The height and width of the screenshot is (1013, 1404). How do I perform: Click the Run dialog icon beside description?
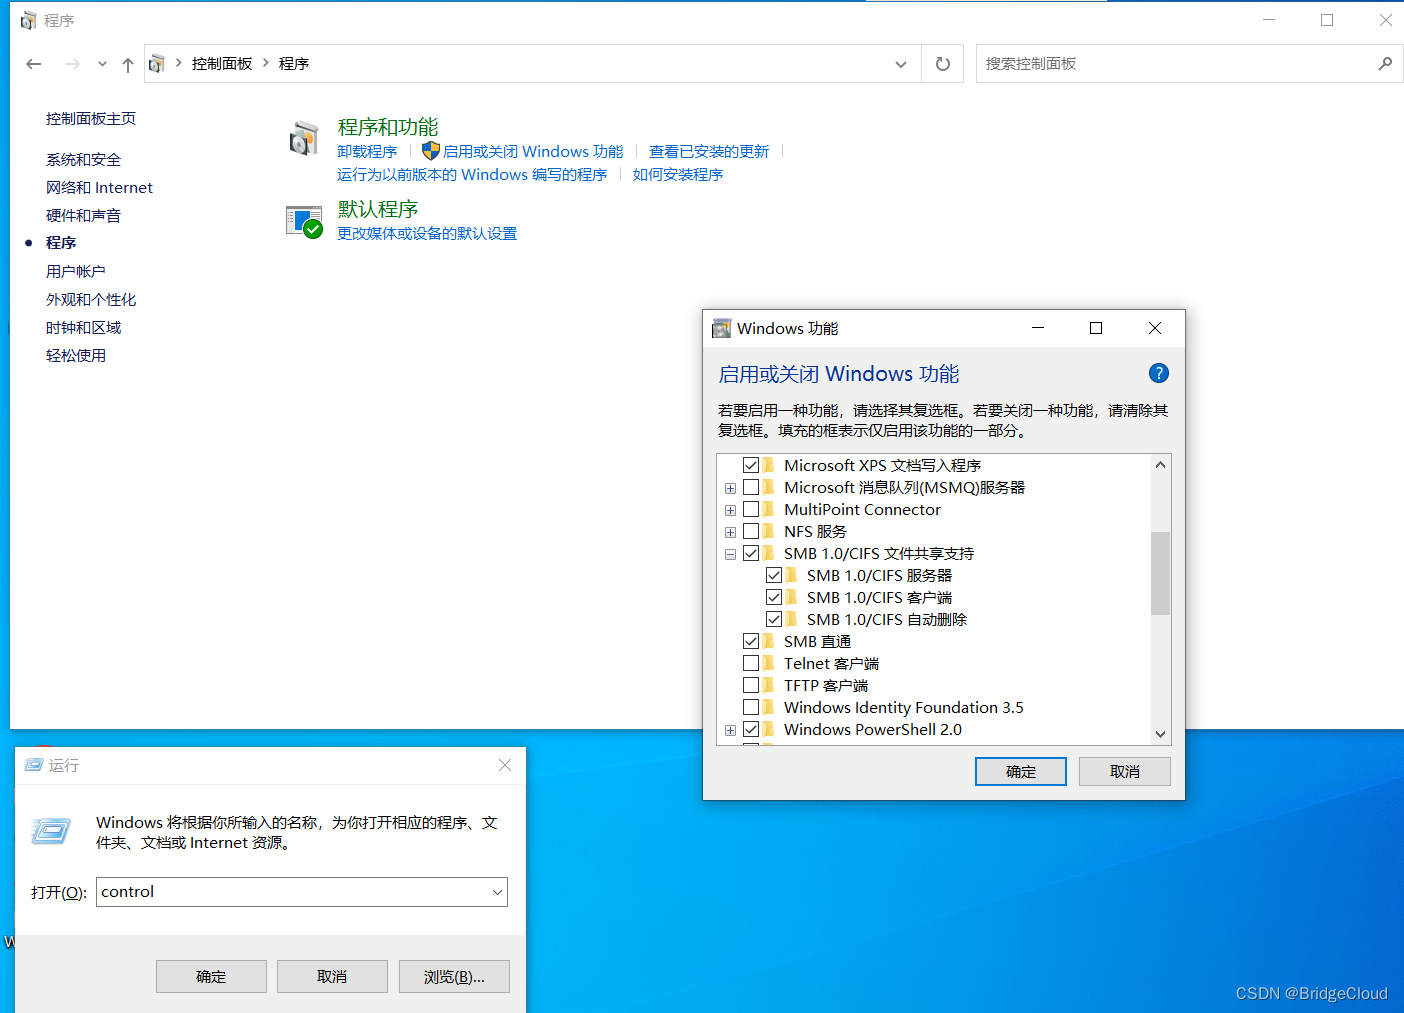51,831
